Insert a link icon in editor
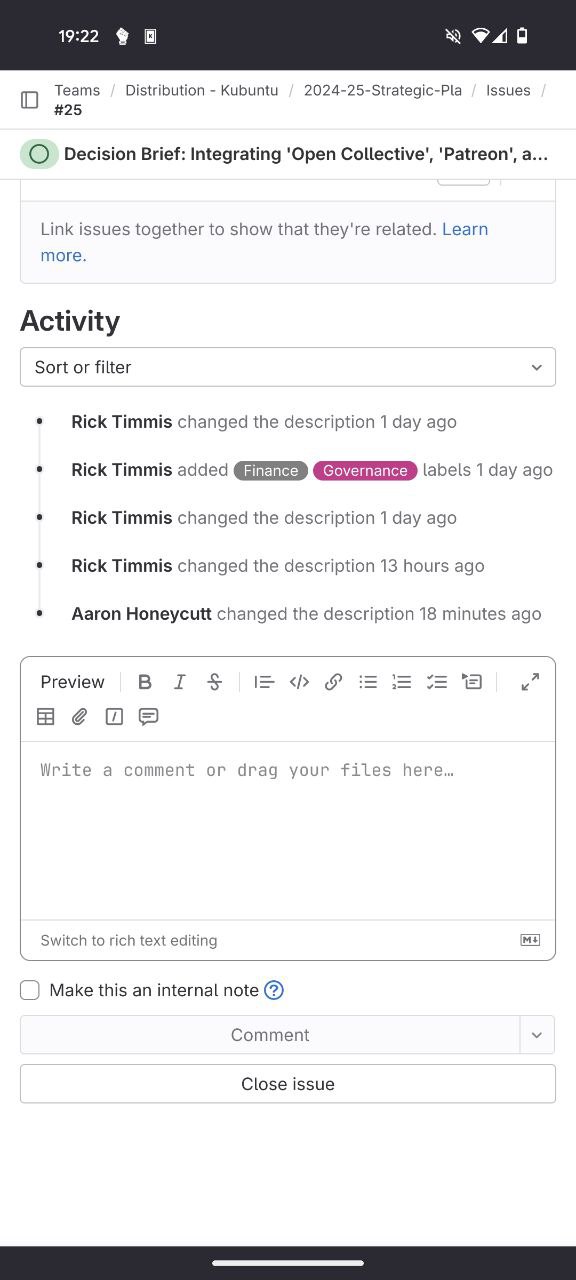Image resolution: width=576 pixels, height=1280 pixels. [334, 682]
